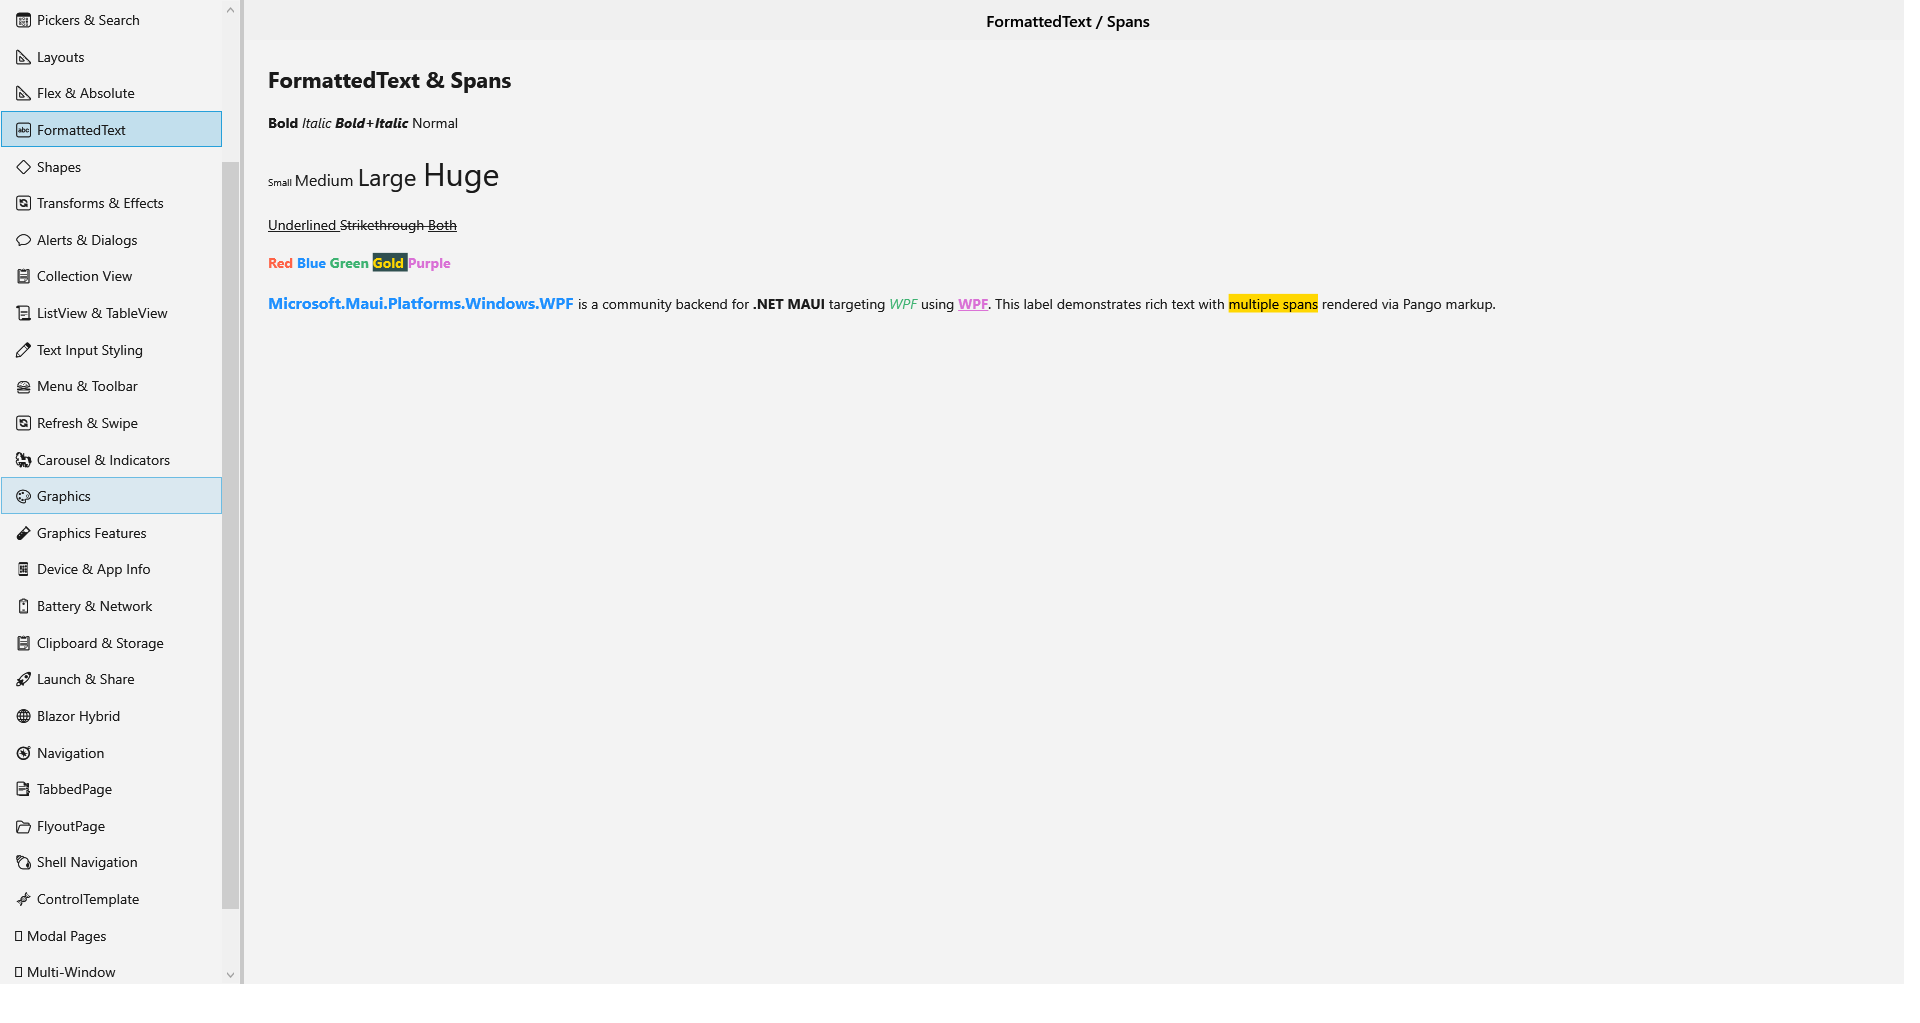Click the Pickers & Search icon
The width and height of the screenshot is (1920, 1023).
24,20
